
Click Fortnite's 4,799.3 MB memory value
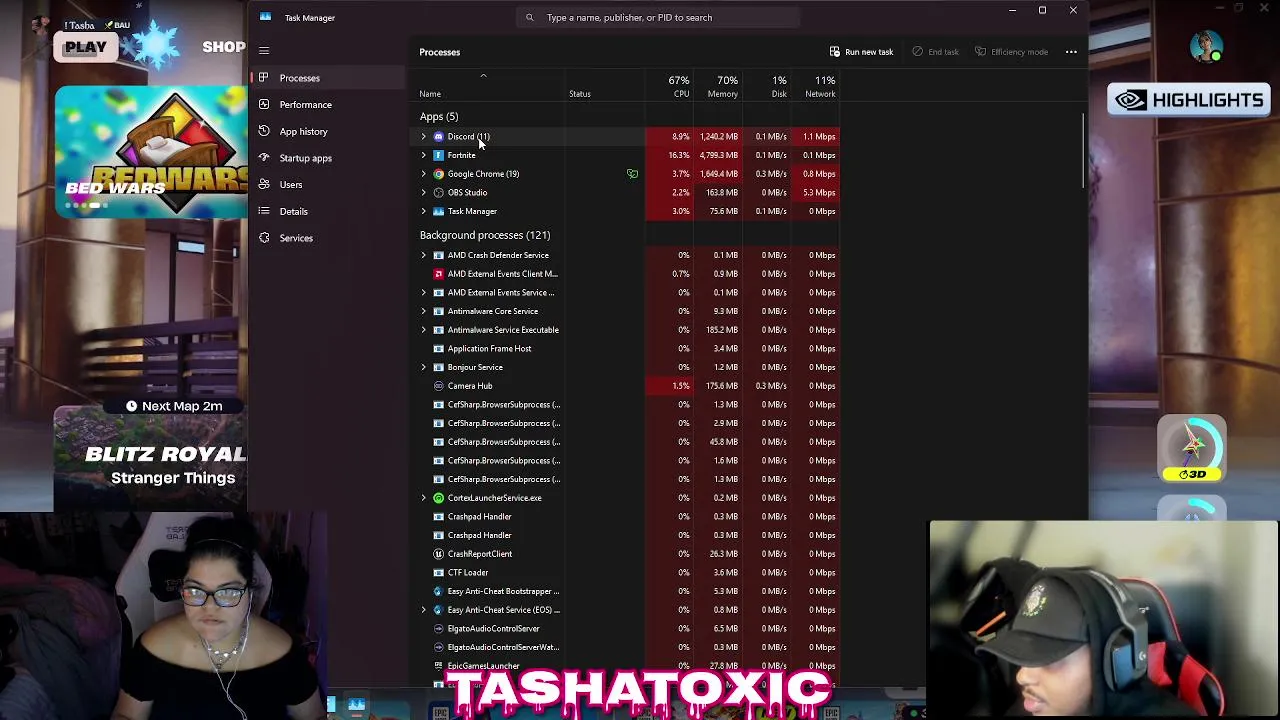click(x=719, y=155)
